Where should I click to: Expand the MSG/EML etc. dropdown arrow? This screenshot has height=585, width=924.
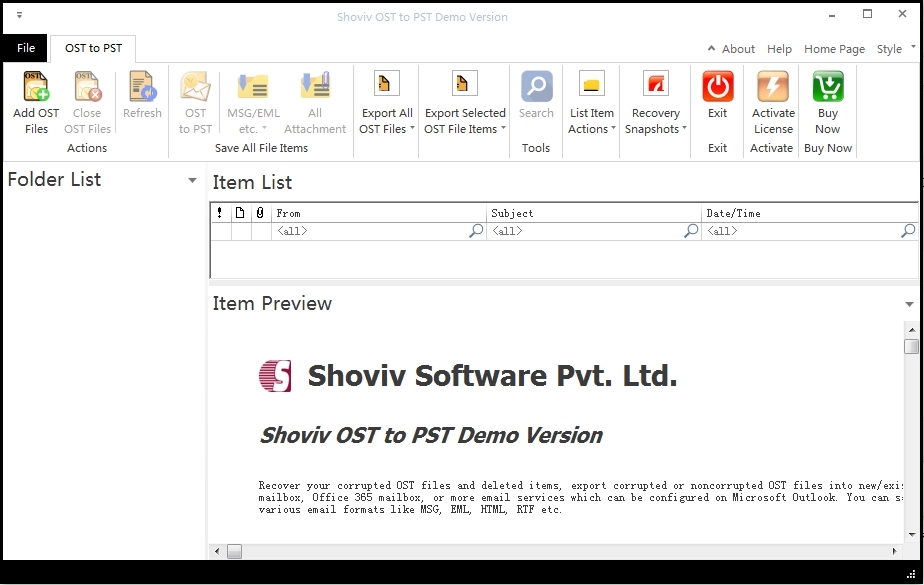[264, 128]
